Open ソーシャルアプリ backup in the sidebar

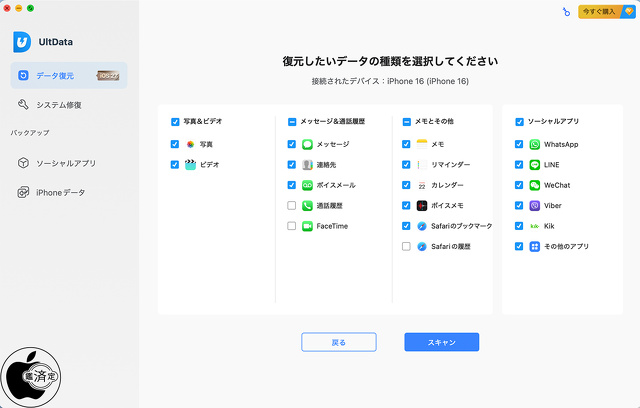coord(69,163)
